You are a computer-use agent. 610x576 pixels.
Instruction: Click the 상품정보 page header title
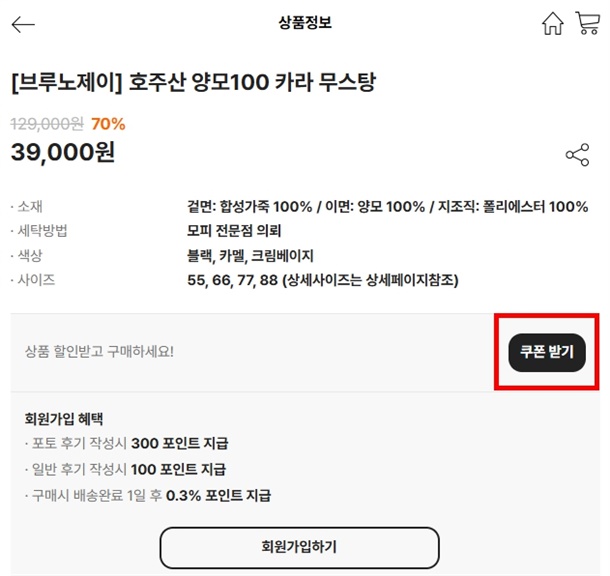[x=304, y=23]
